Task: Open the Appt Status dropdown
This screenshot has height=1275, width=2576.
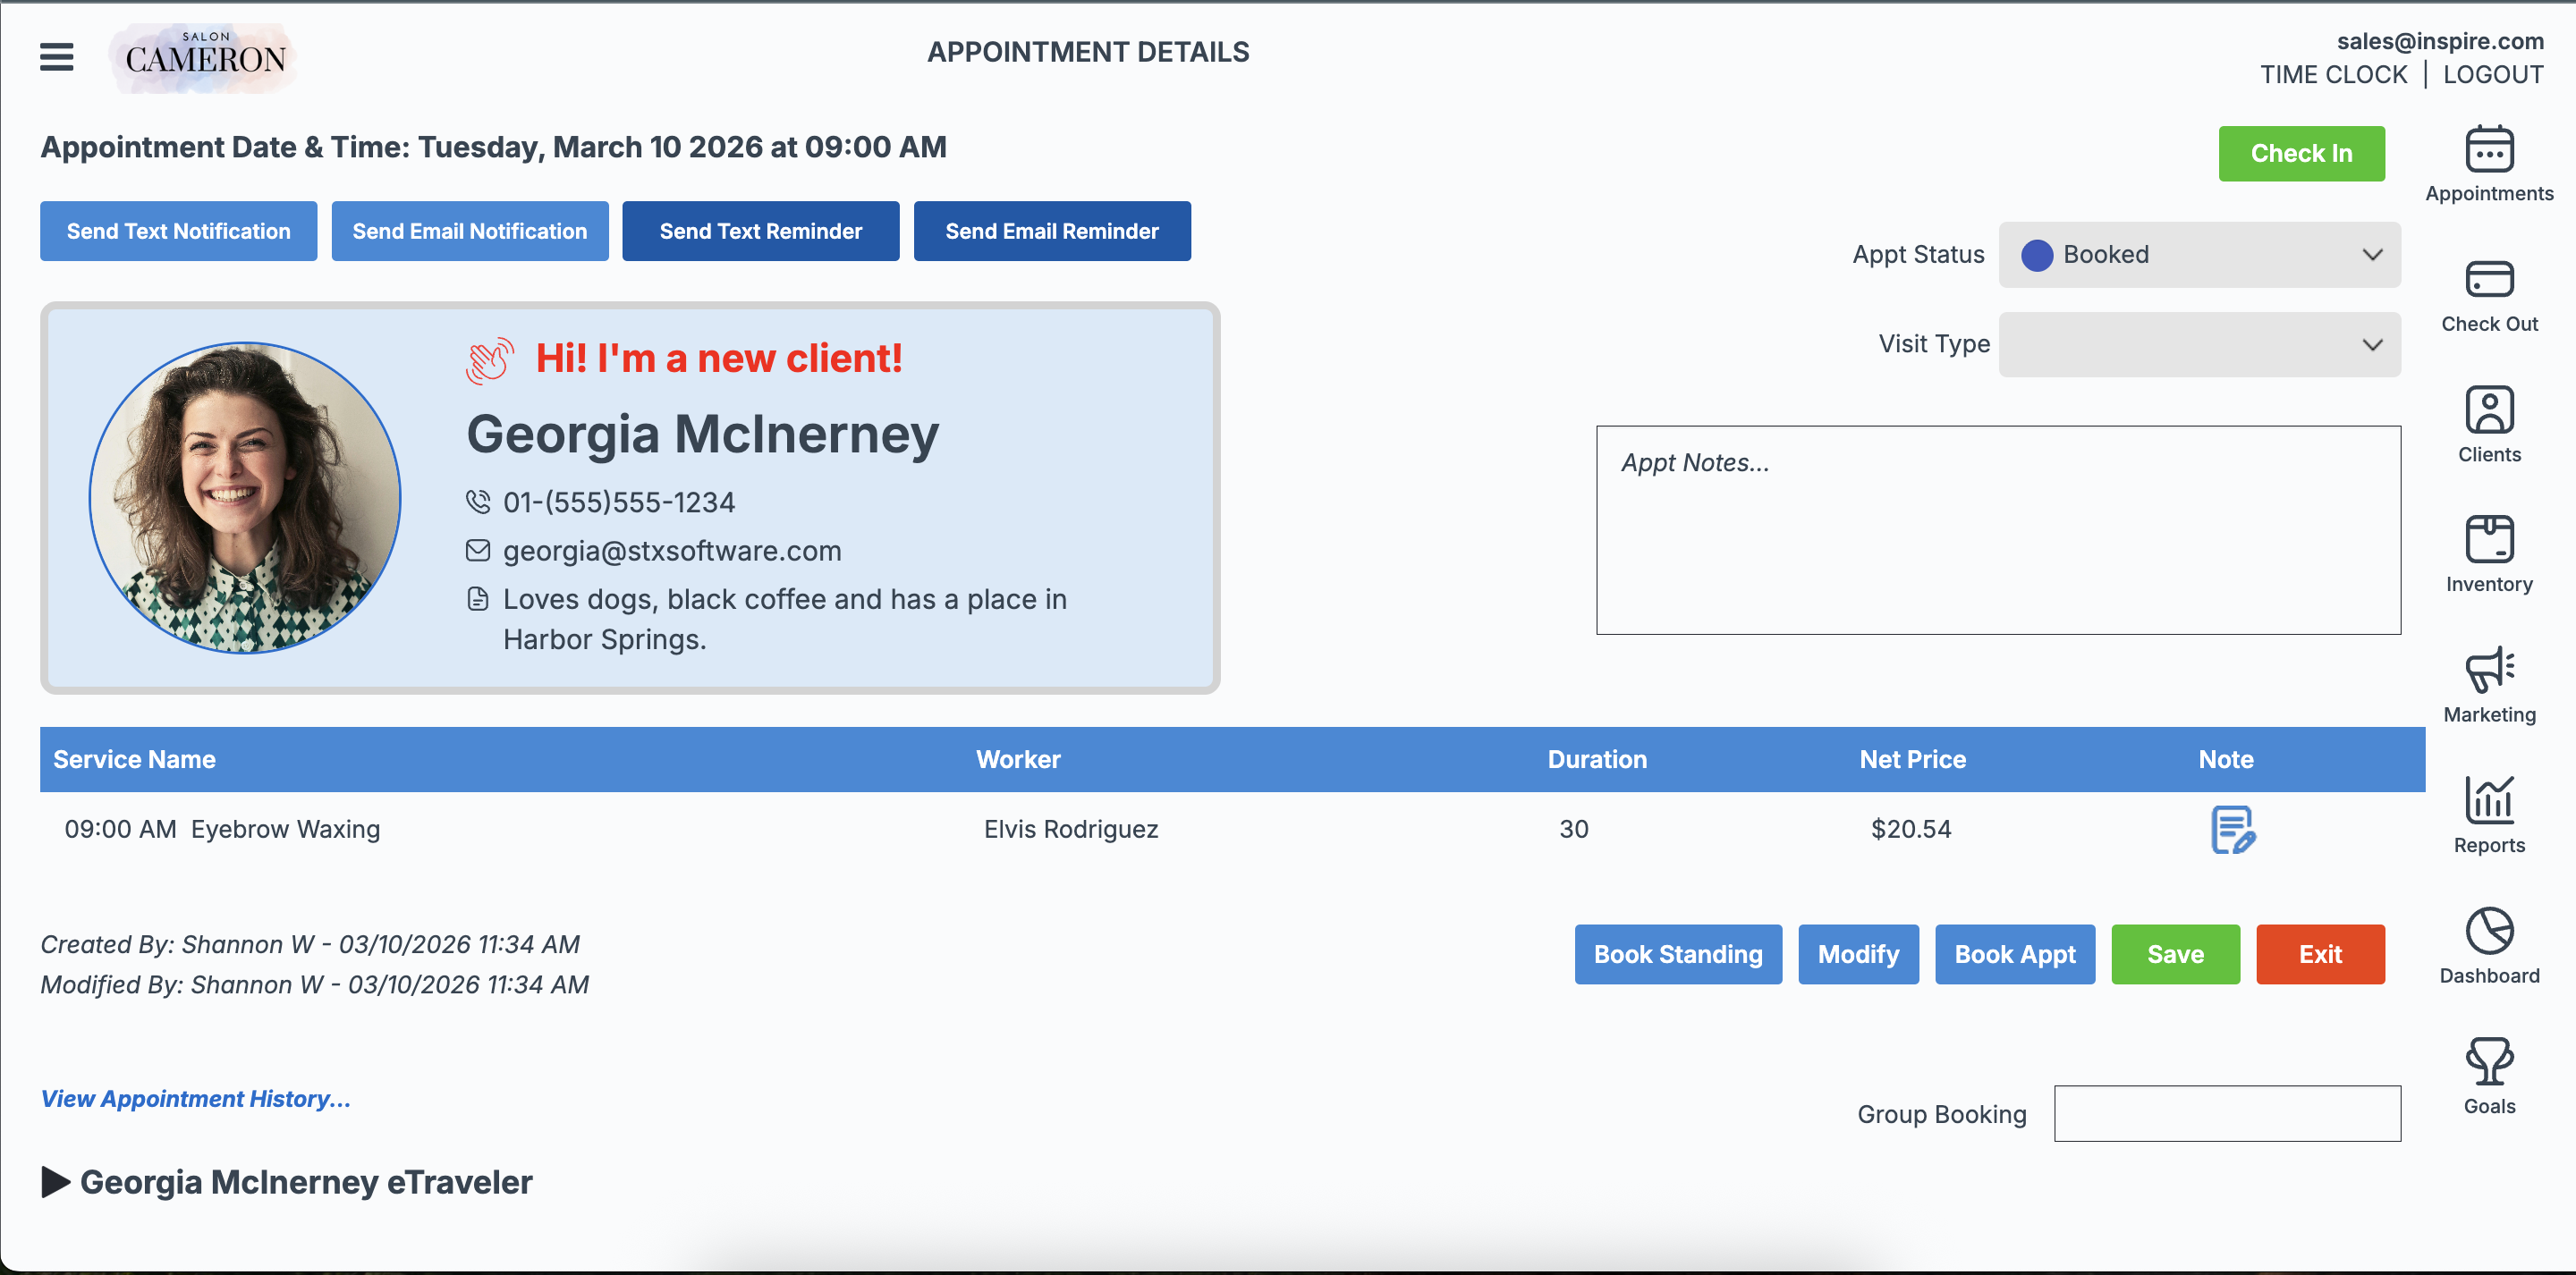Action: coord(2198,255)
